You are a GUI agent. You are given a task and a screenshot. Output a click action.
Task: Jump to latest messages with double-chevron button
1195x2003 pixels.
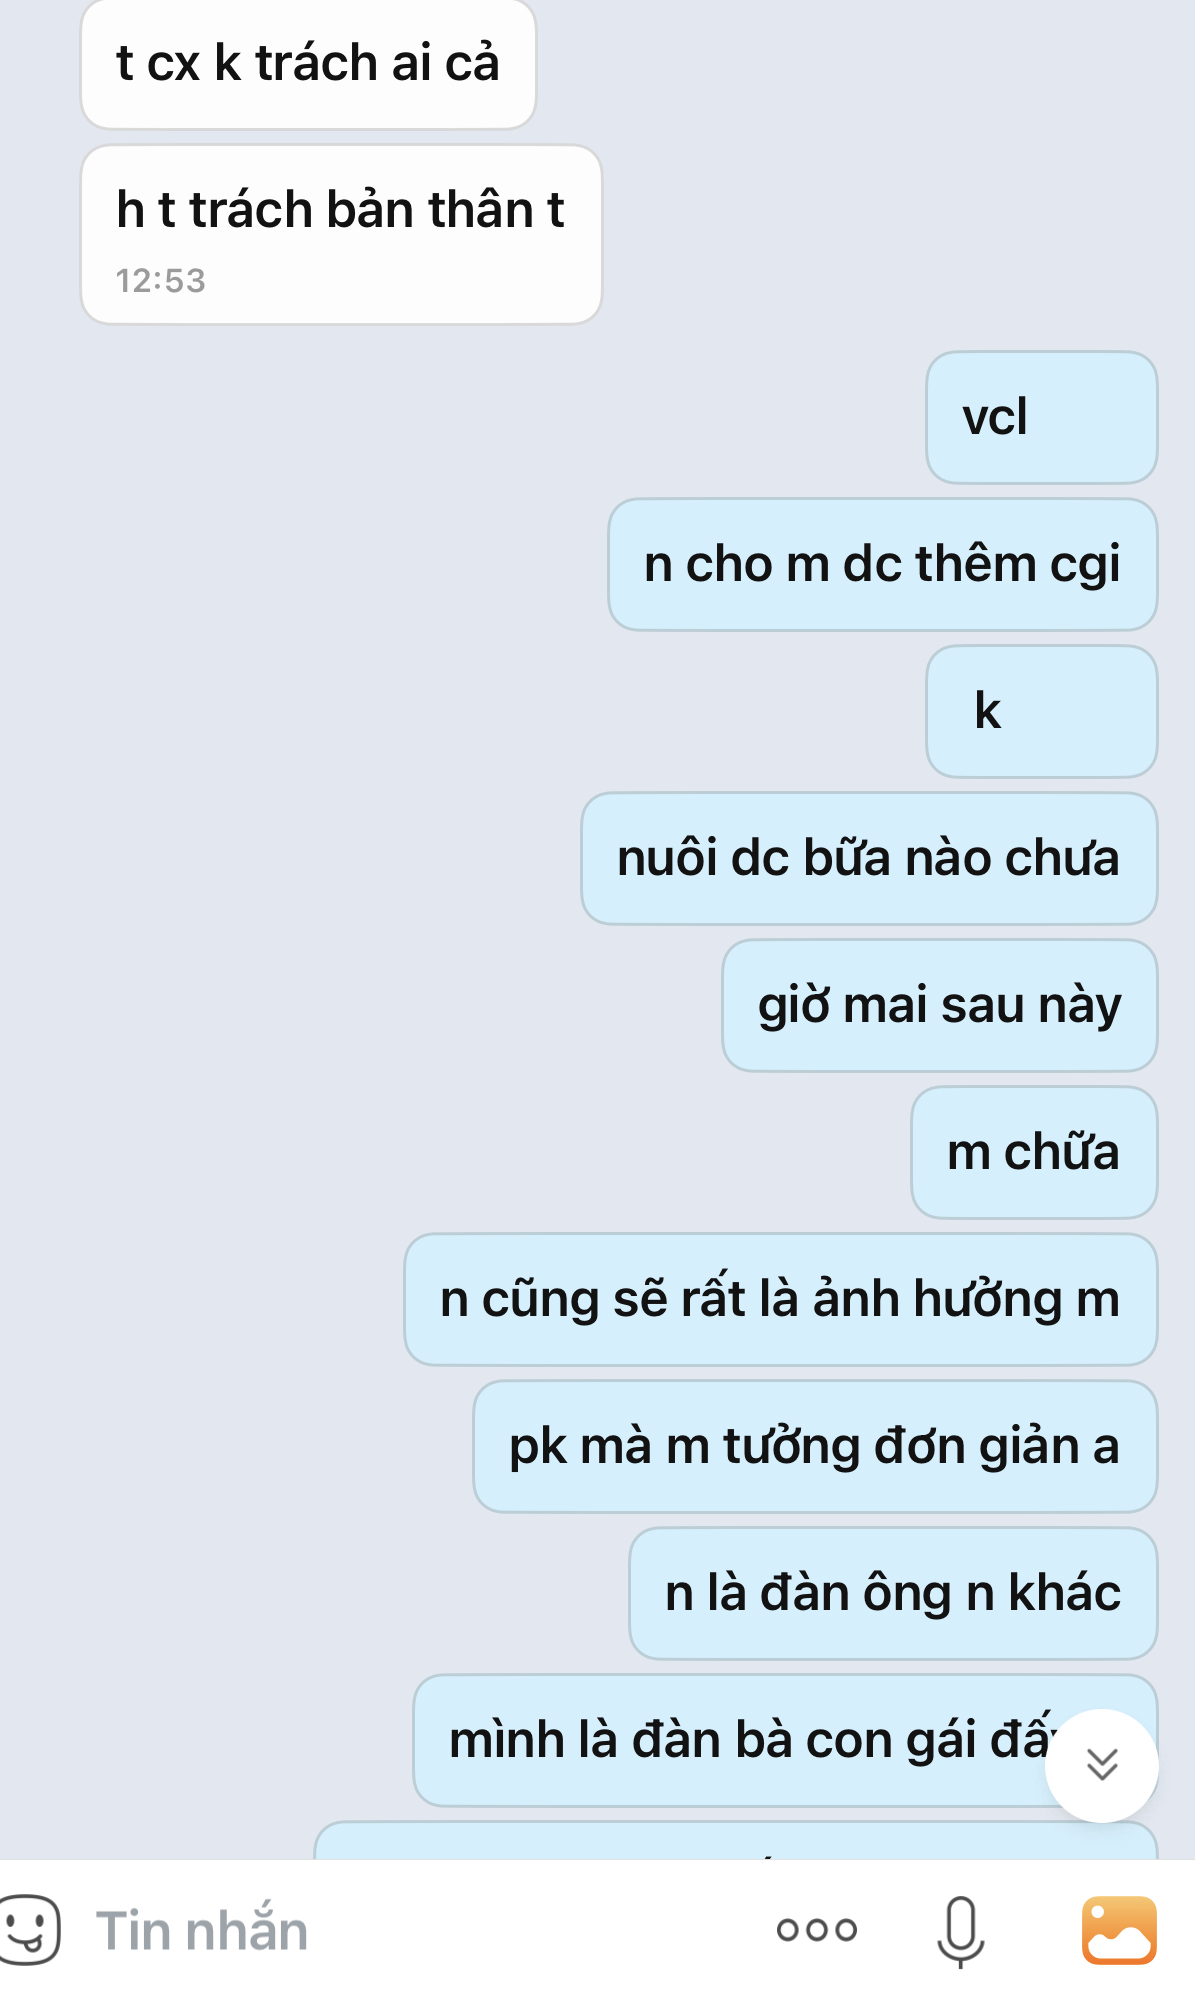1102,1765
